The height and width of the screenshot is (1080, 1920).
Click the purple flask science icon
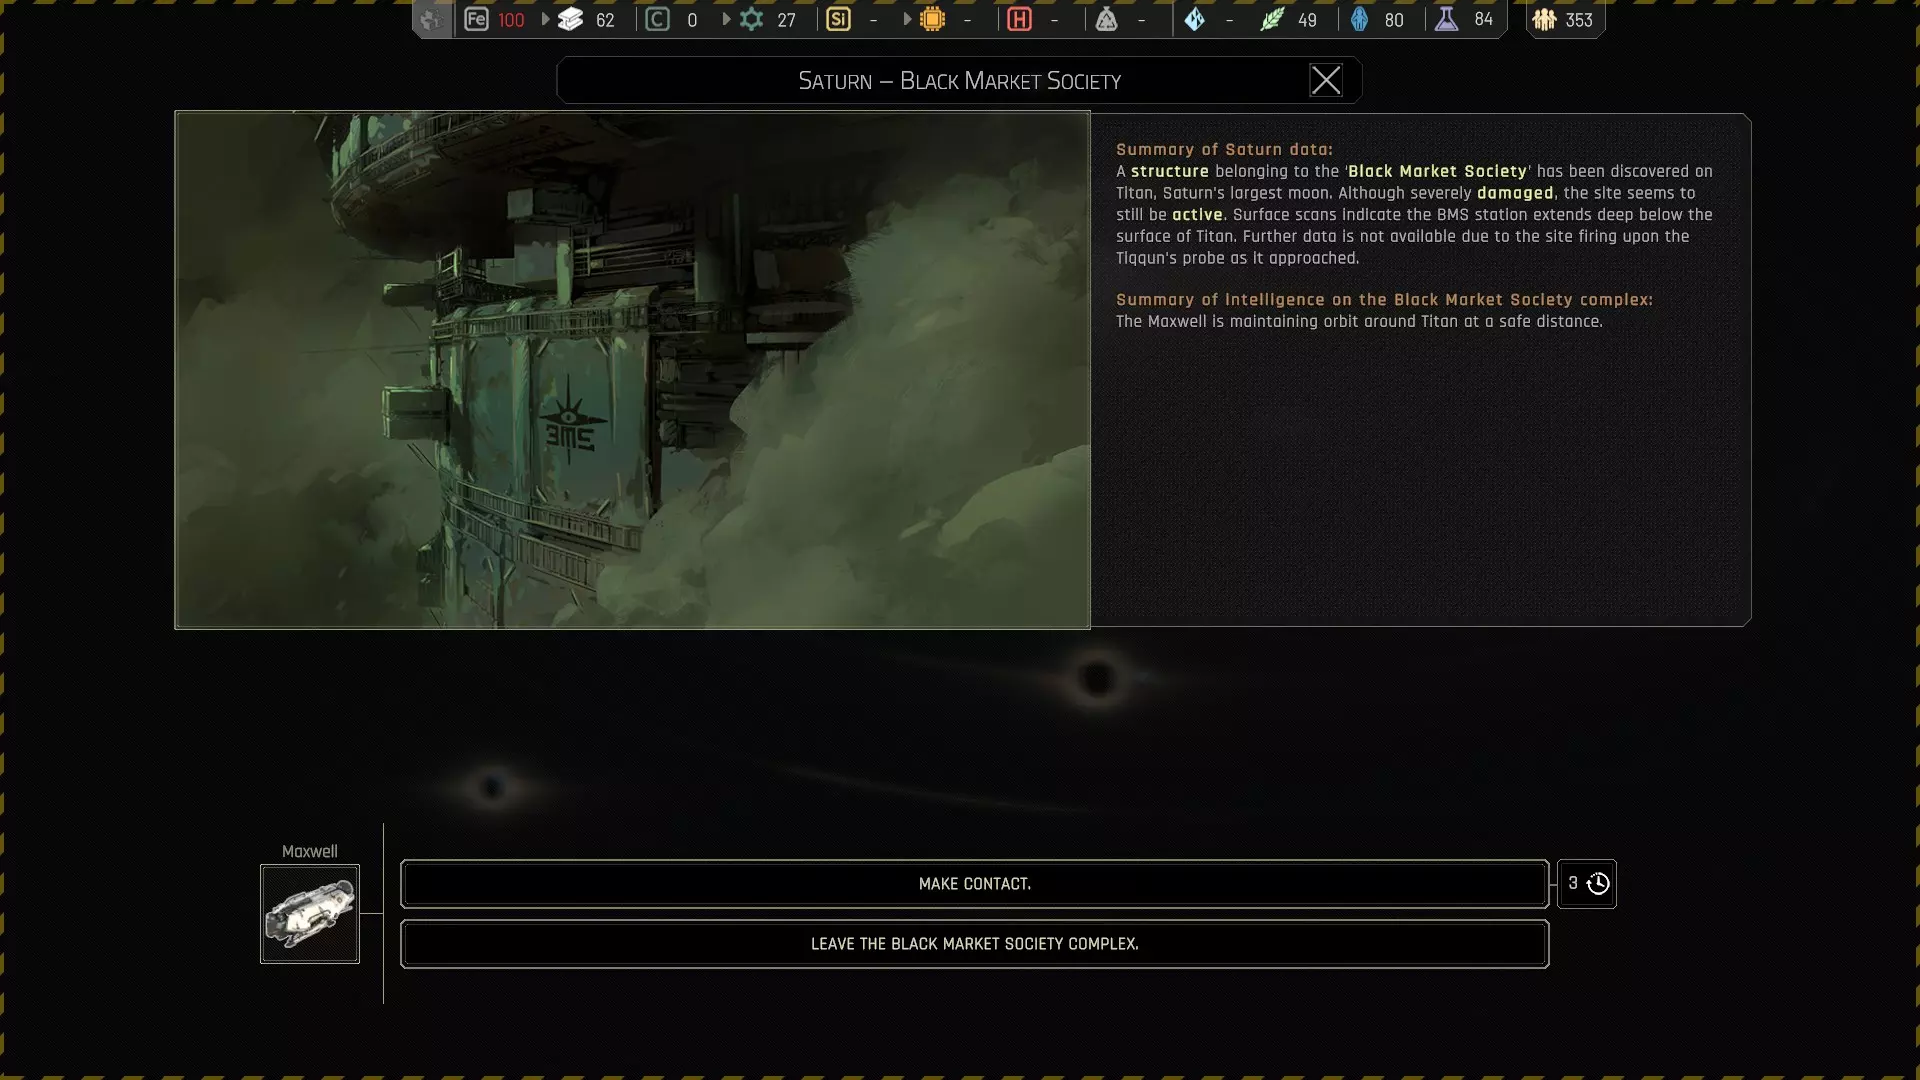coord(1446,19)
